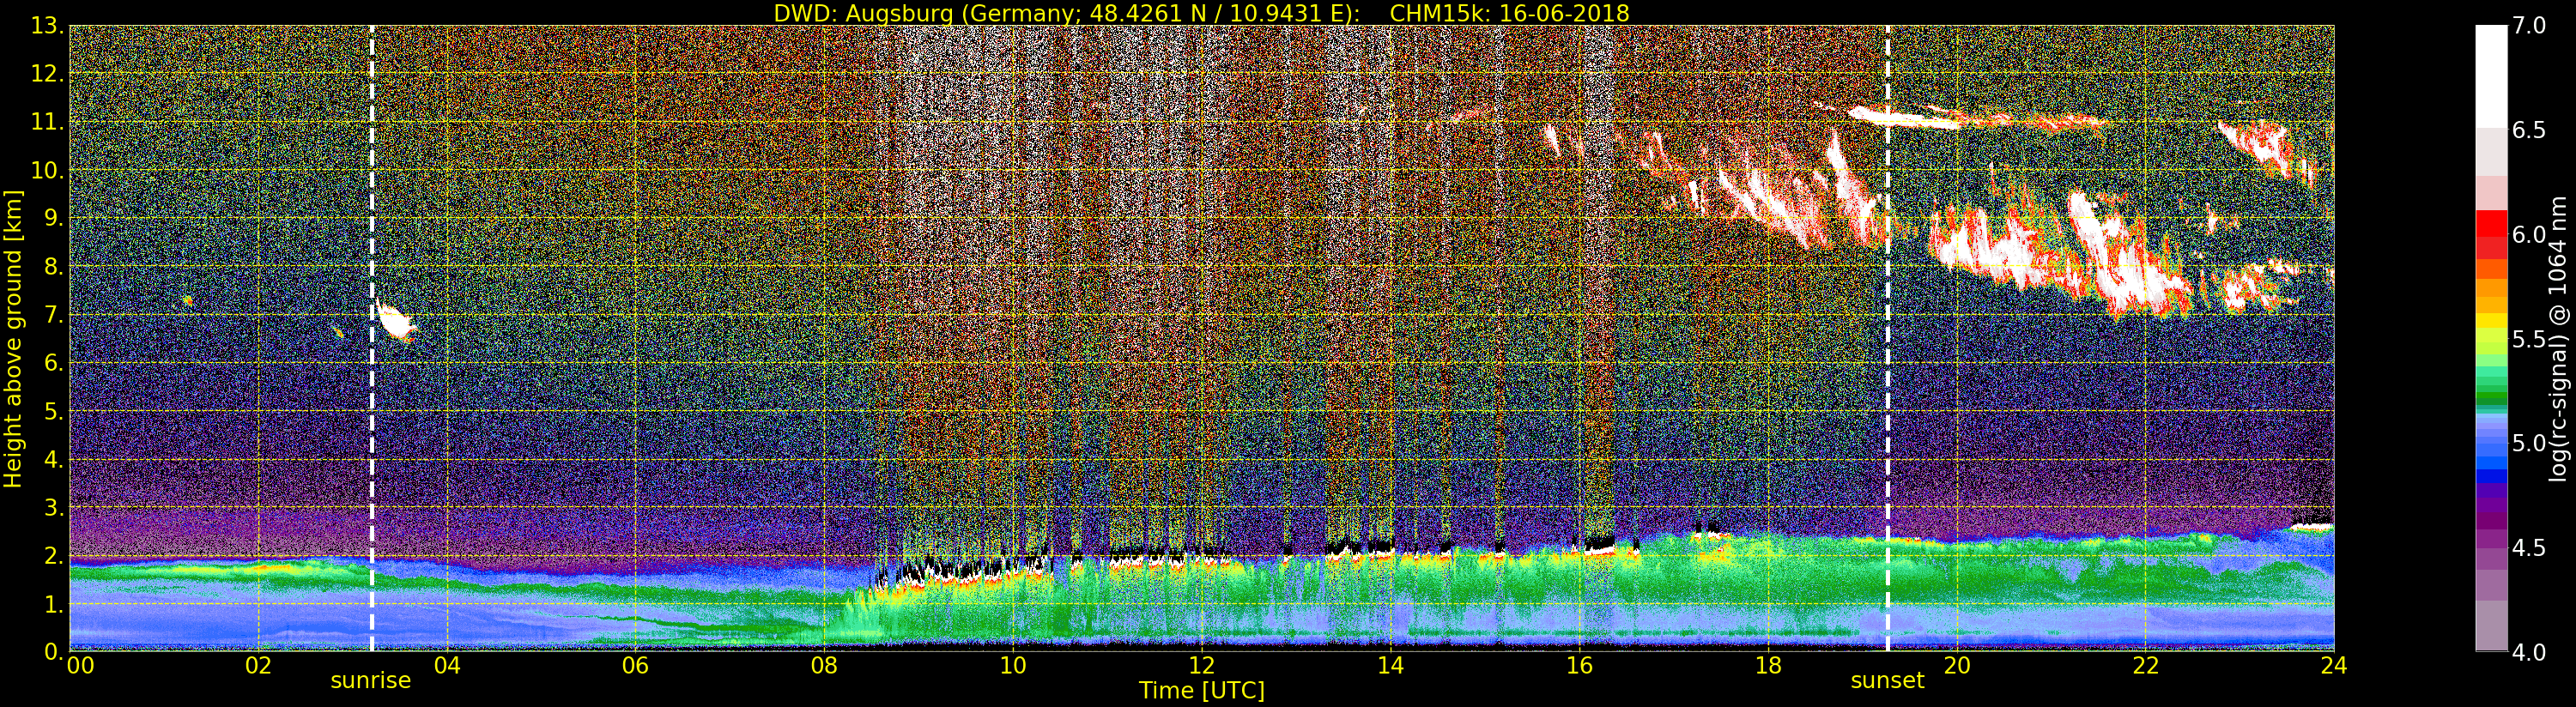Click the 'Height above ground [km]' axis label
This screenshot has width=2576, height=707.
13,339
